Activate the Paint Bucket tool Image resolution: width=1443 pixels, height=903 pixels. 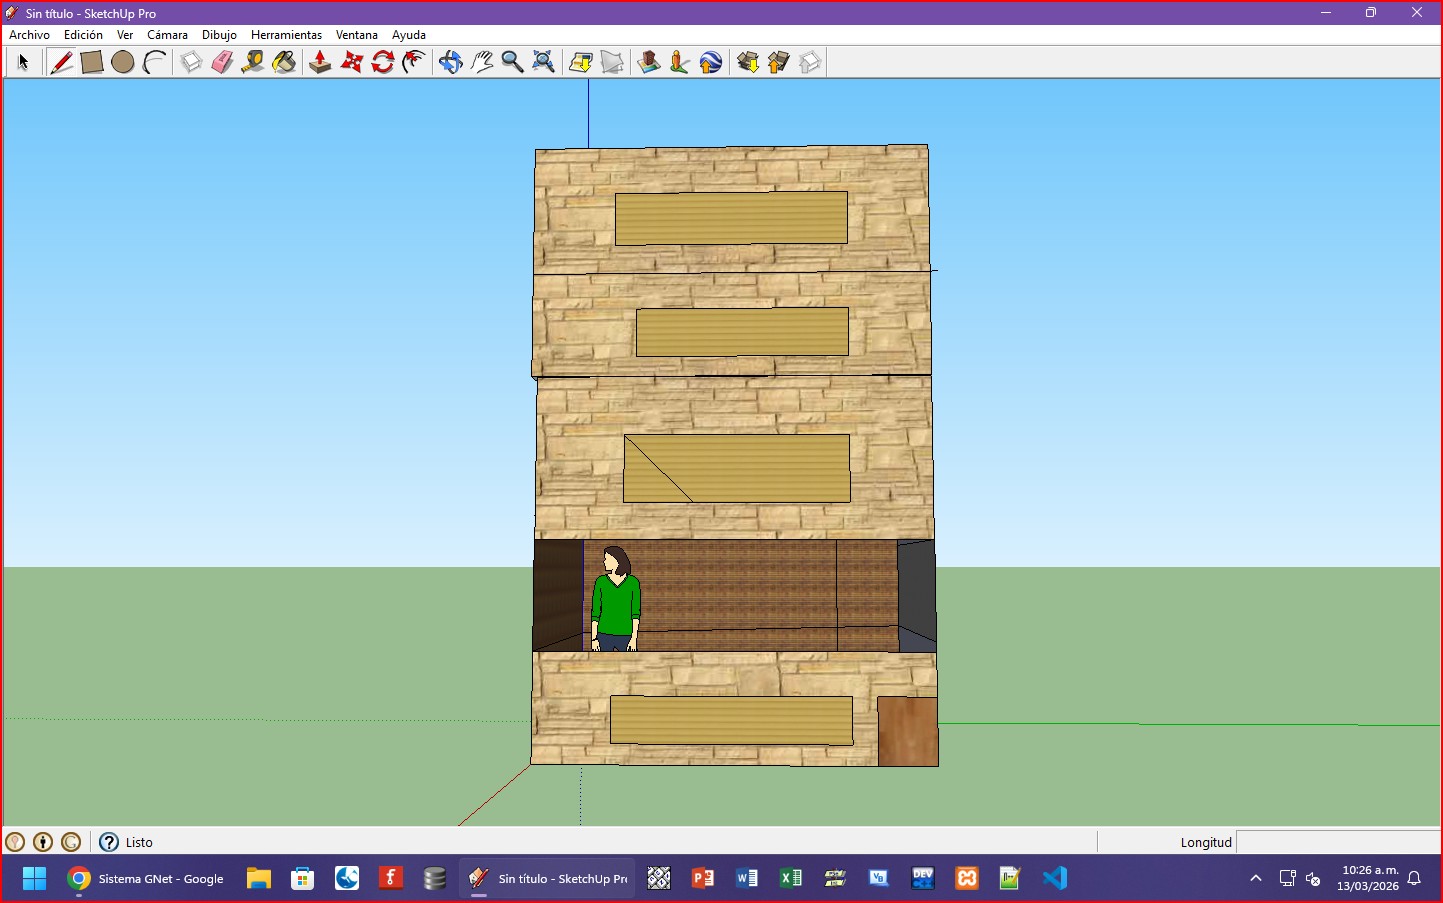tap(284, 62)
